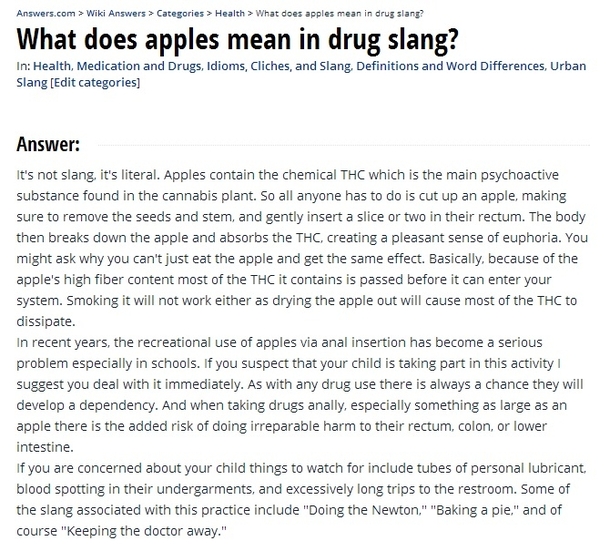Select the paragraph starting 'In recent years'

coord(300,395)
